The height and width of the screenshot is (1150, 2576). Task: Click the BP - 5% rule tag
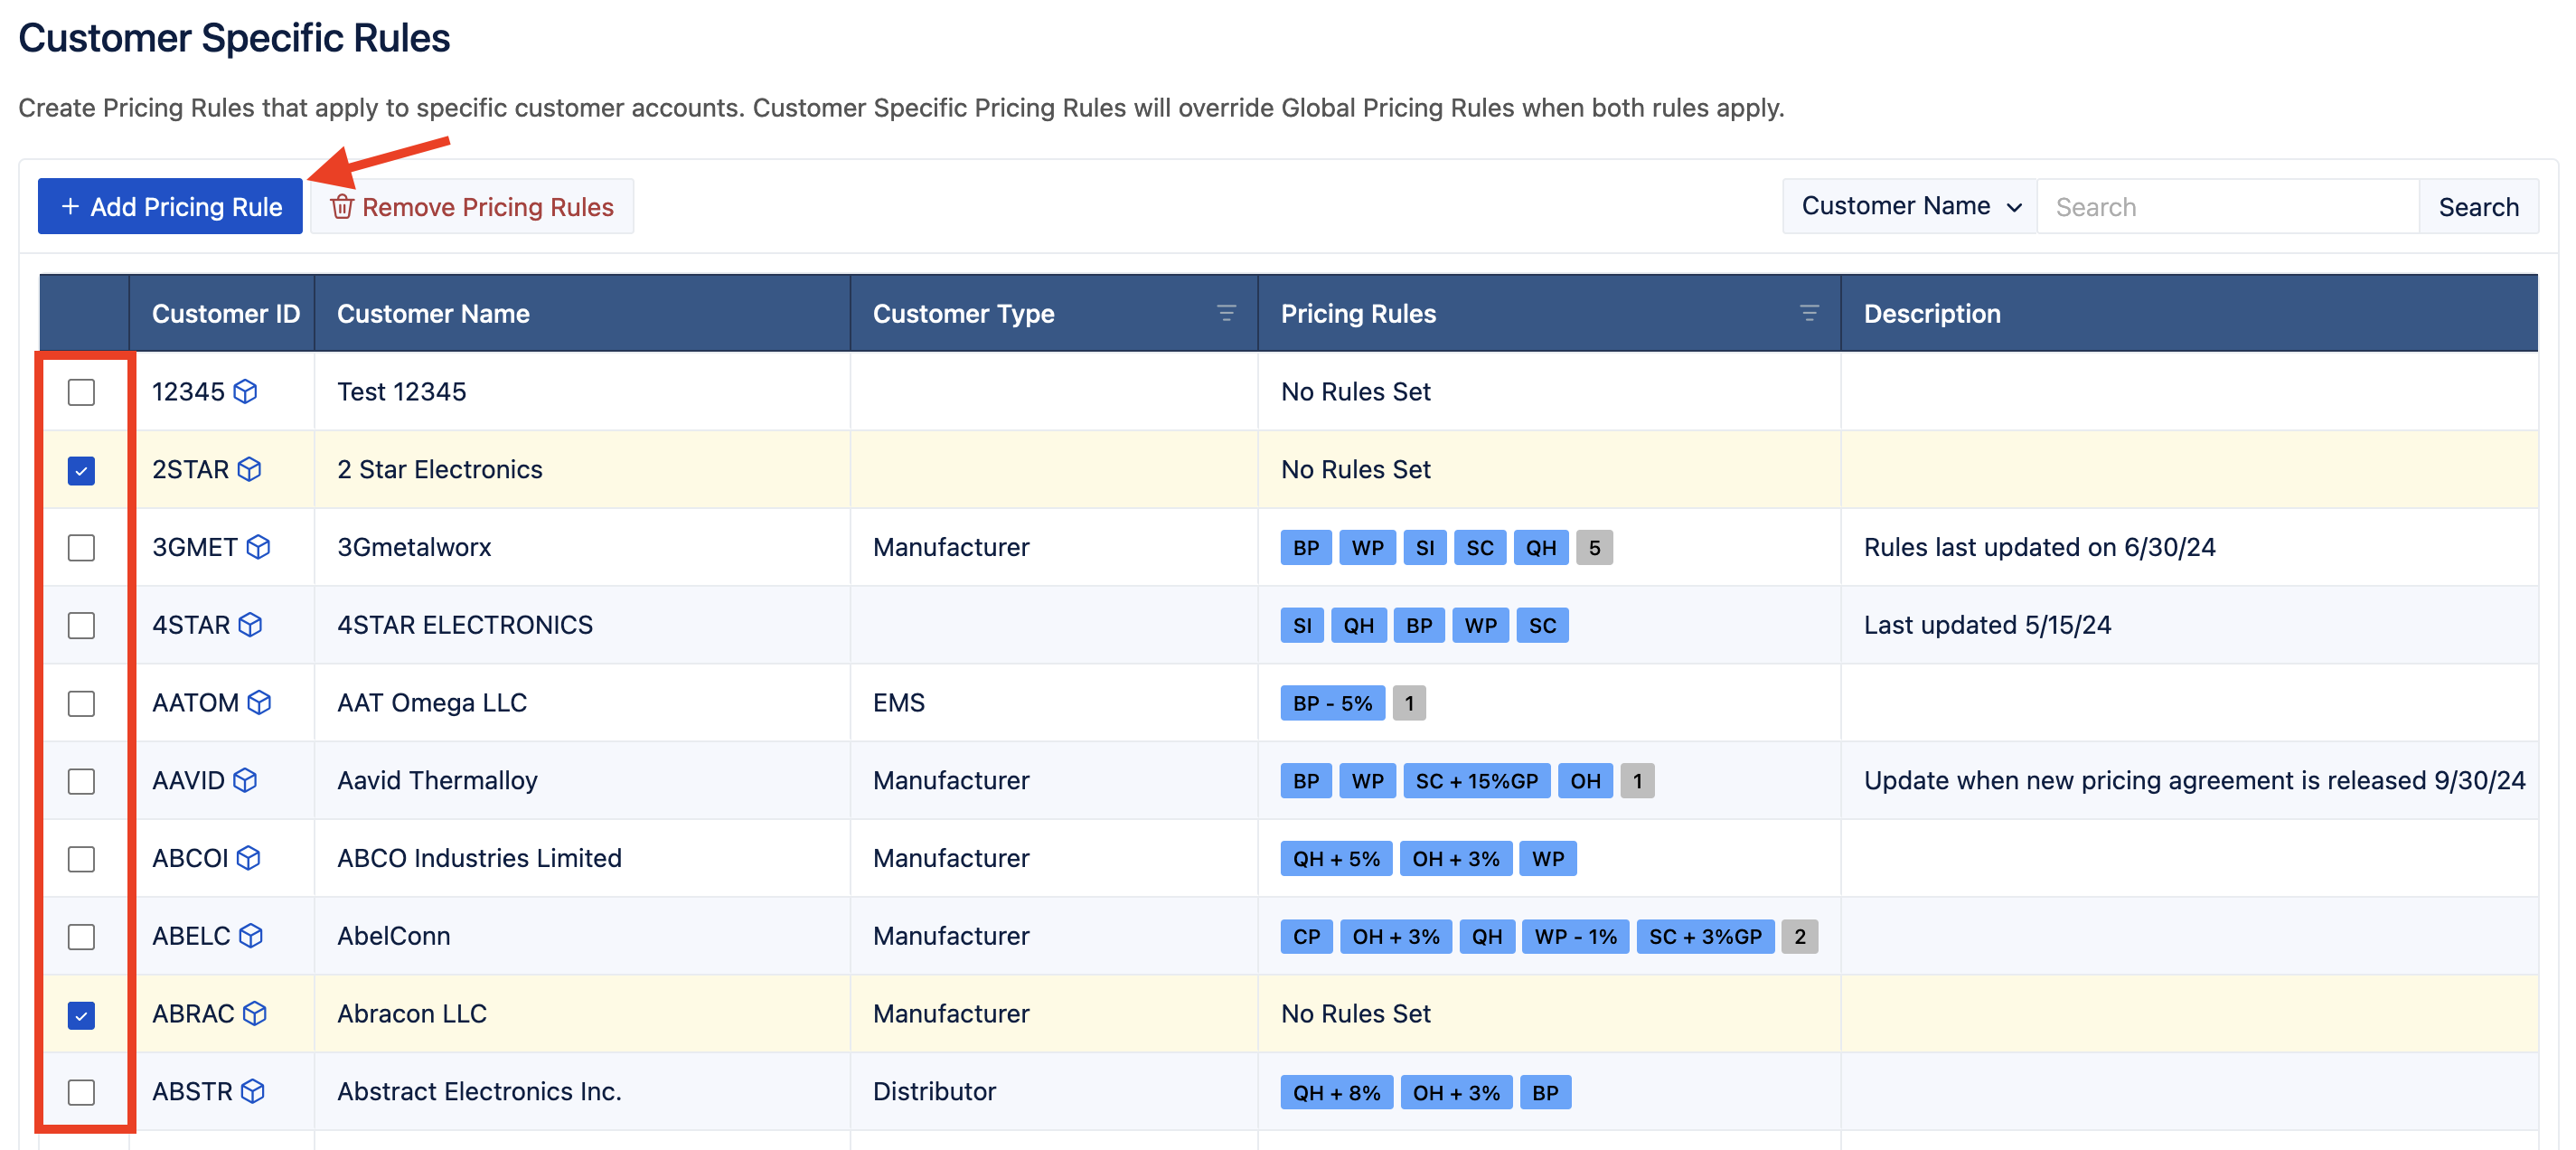[1333, 703]
